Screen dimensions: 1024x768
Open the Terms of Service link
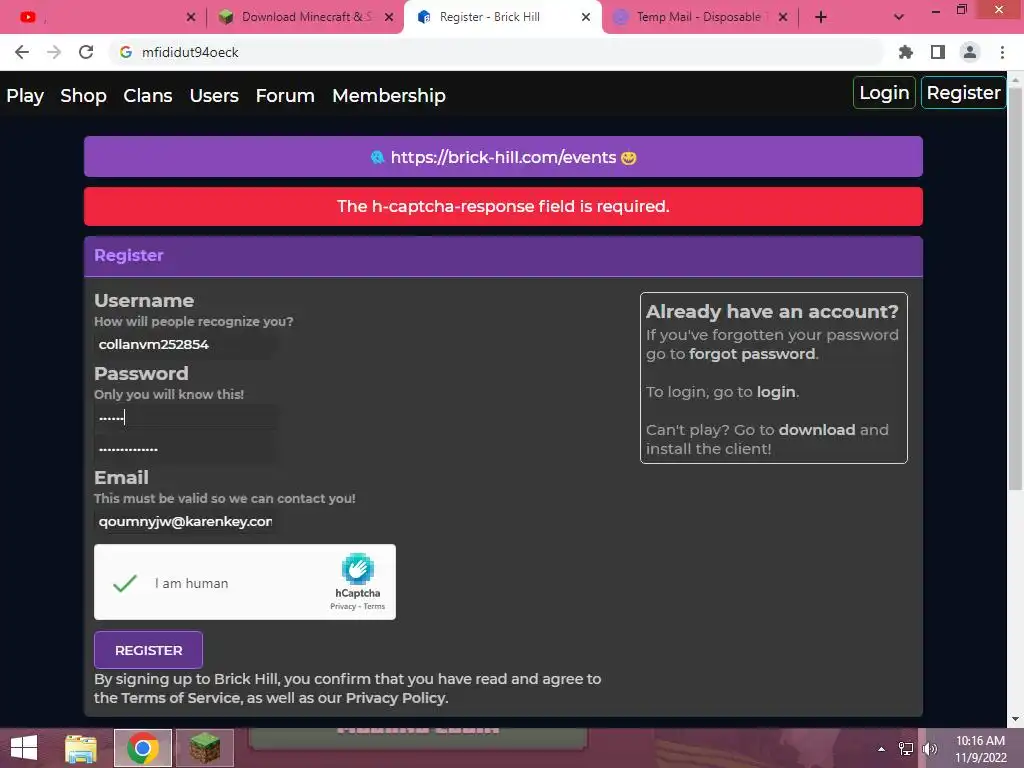point(181,698)
